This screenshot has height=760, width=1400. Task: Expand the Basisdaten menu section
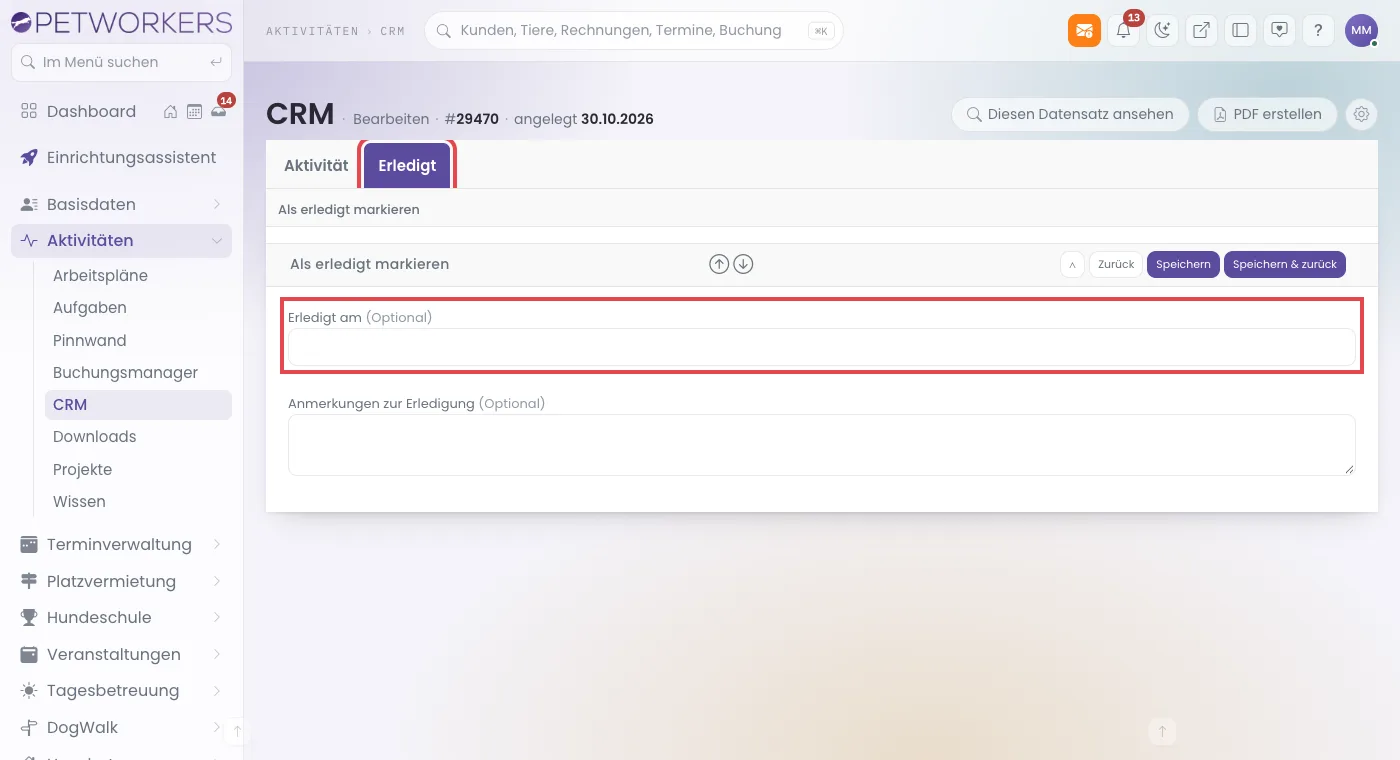pos(121,204)
